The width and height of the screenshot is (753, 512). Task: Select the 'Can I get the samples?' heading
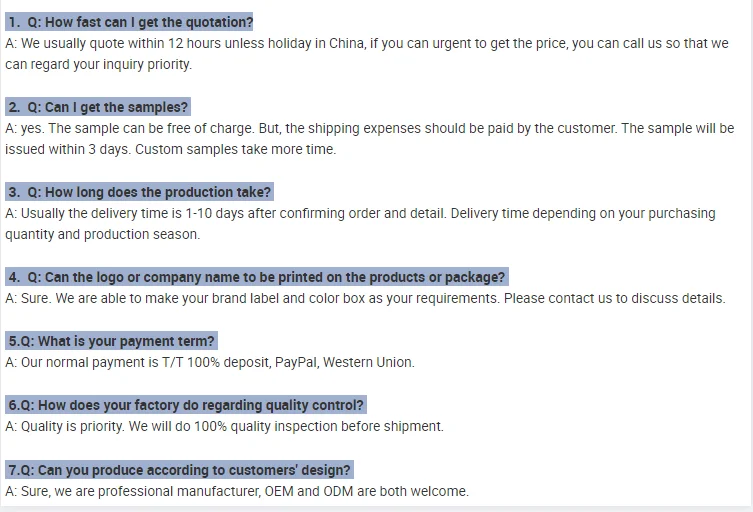[x=97, y=107]
